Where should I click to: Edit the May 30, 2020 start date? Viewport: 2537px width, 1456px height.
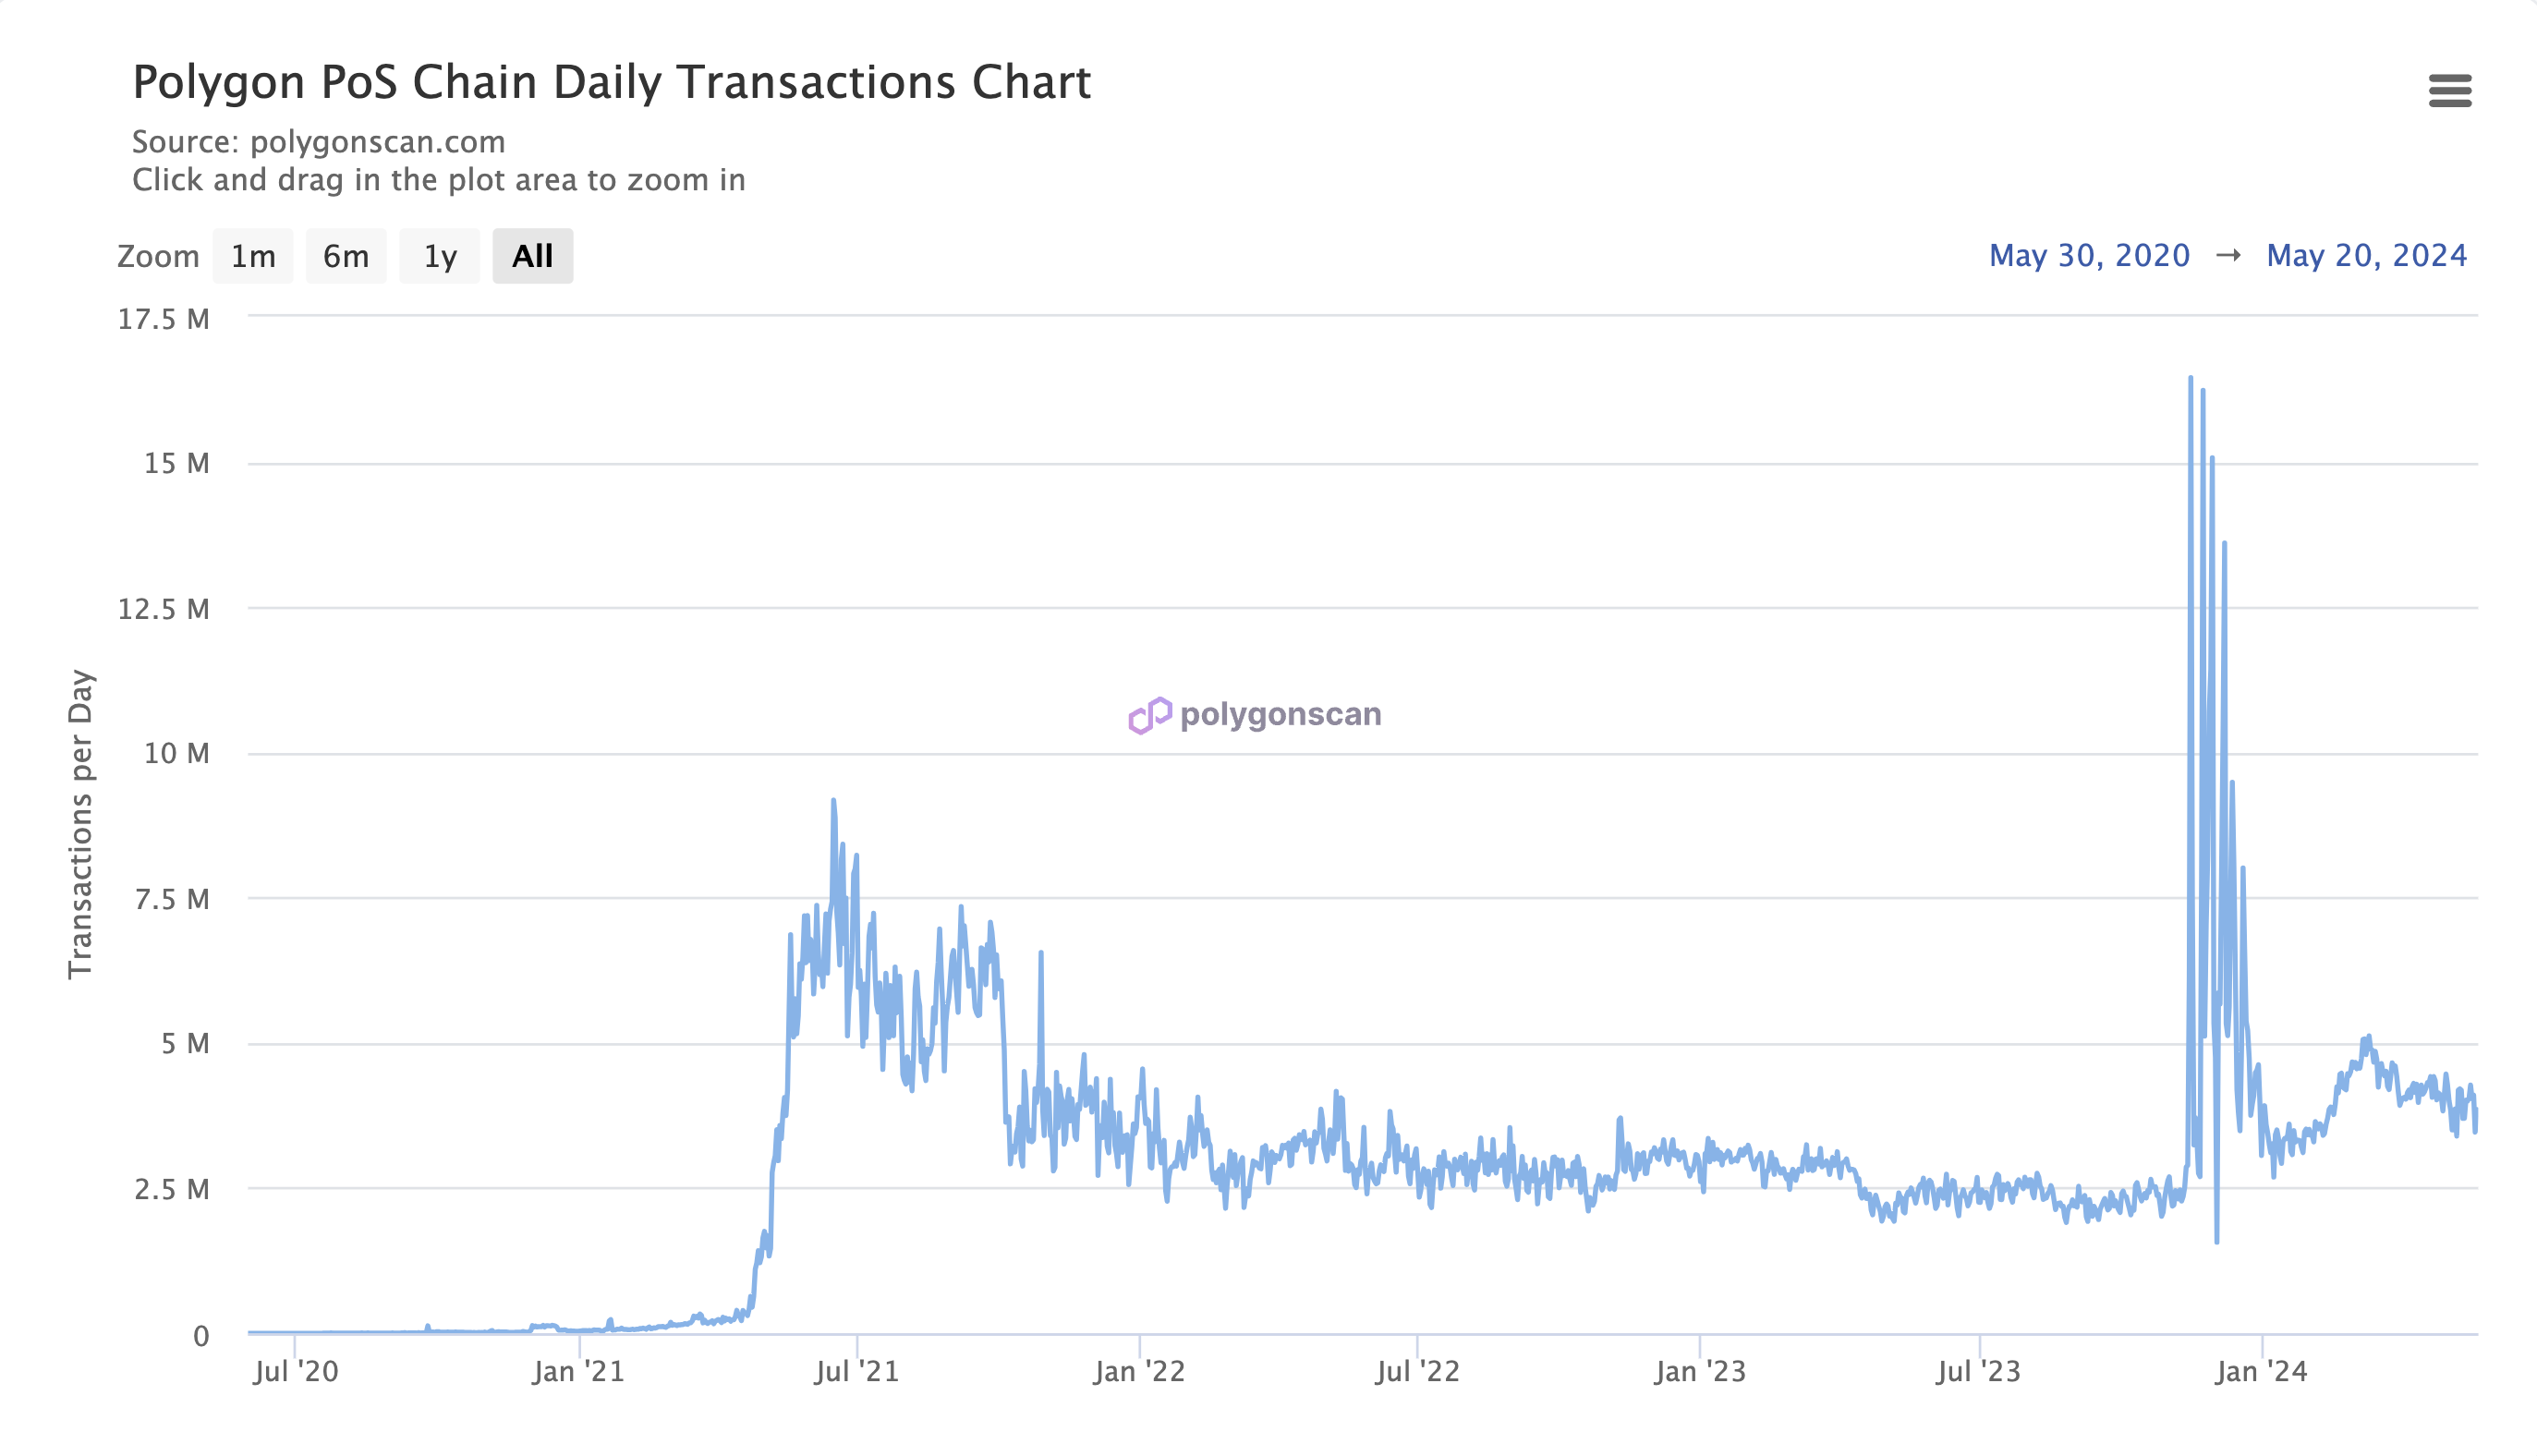(x=2089, y=256)
